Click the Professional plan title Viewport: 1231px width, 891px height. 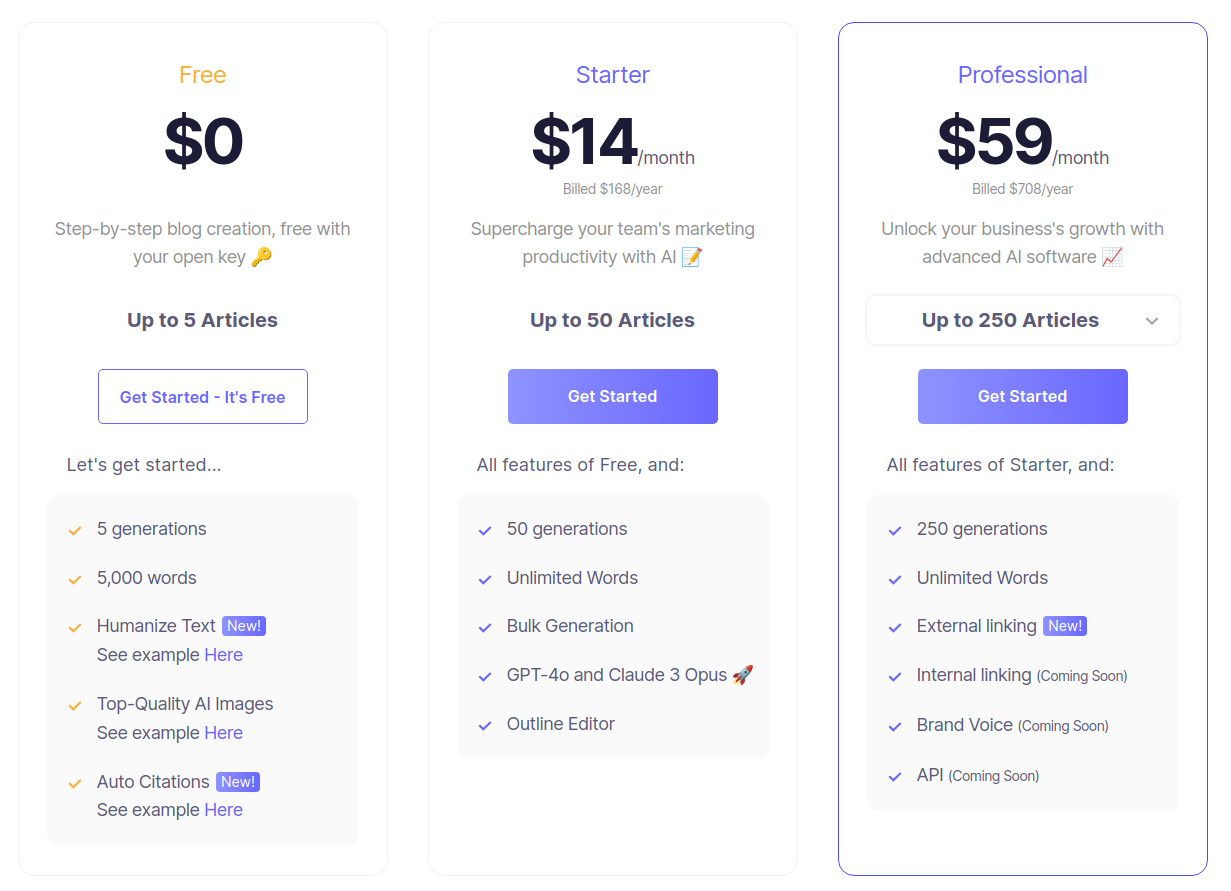coord(1022,75)
